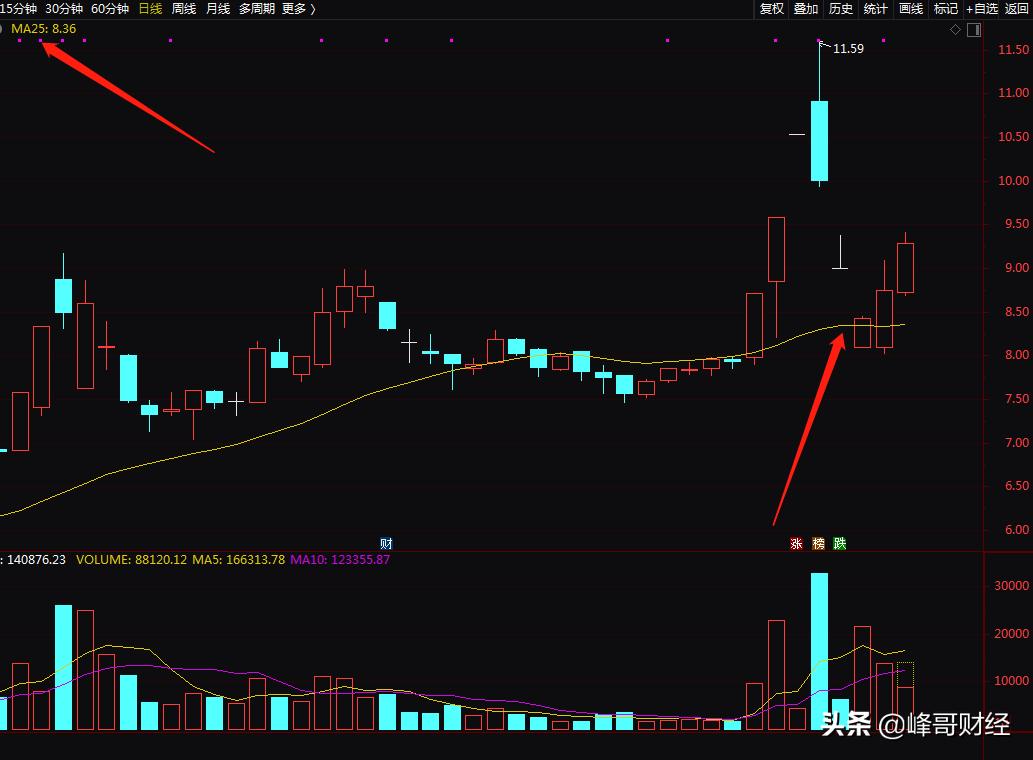Select the 月线 monthly chart tab
The image size is (1033, 760).
[218, 9]
